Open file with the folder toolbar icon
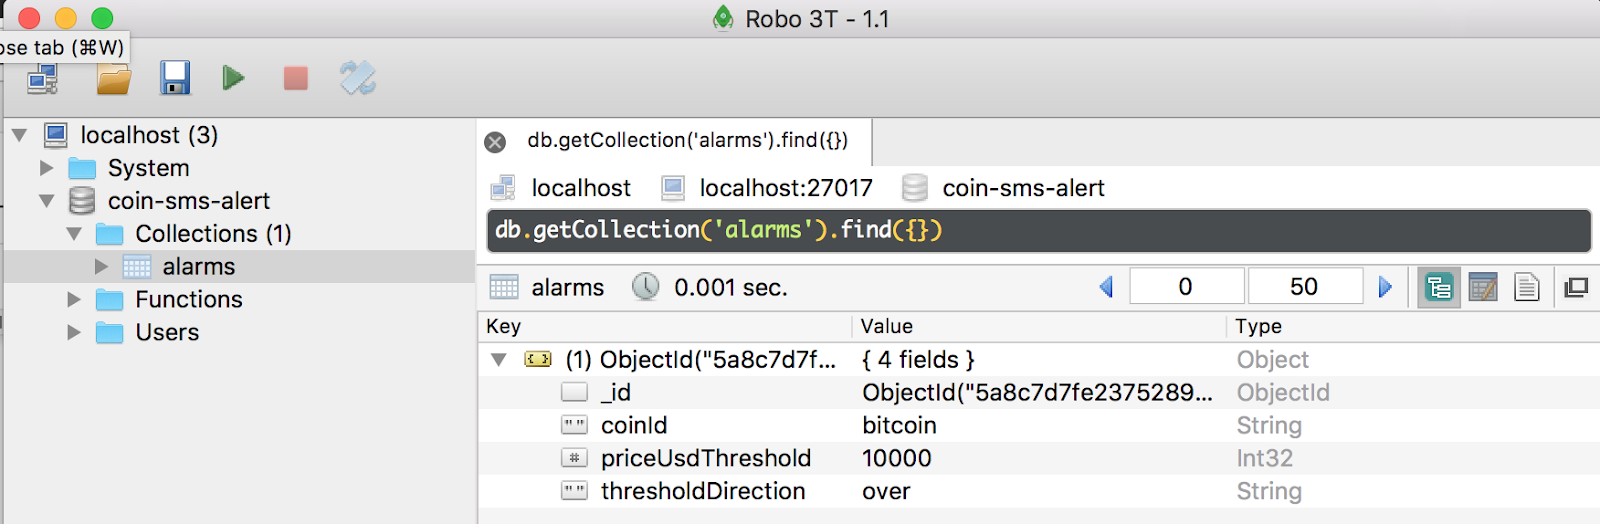Image resolution: width=1600 pixels, height=524 pixels. 113,78
